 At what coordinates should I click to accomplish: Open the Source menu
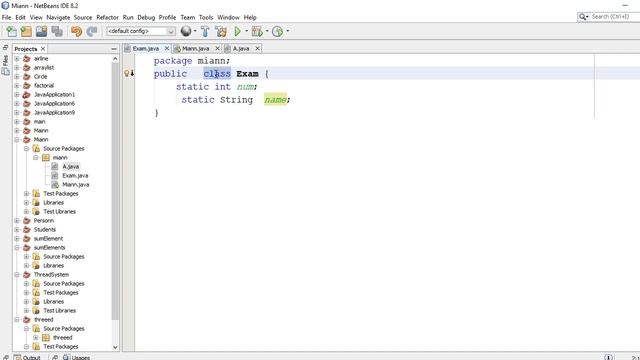tap(83, 18)
